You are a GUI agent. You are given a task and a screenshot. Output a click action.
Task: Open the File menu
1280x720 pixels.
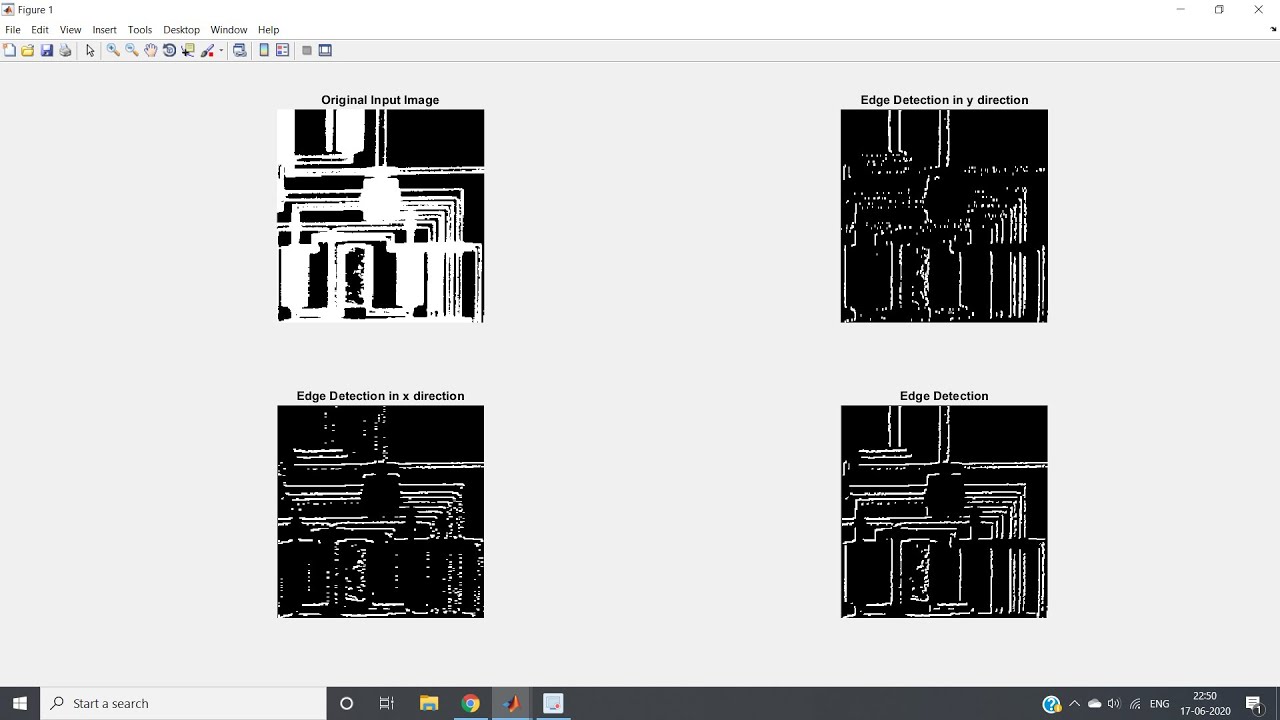tap(13, 30)
